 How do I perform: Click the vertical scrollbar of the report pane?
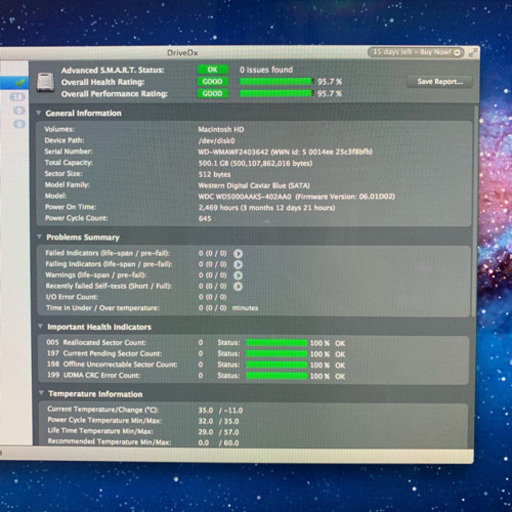[x=476, y=211]
